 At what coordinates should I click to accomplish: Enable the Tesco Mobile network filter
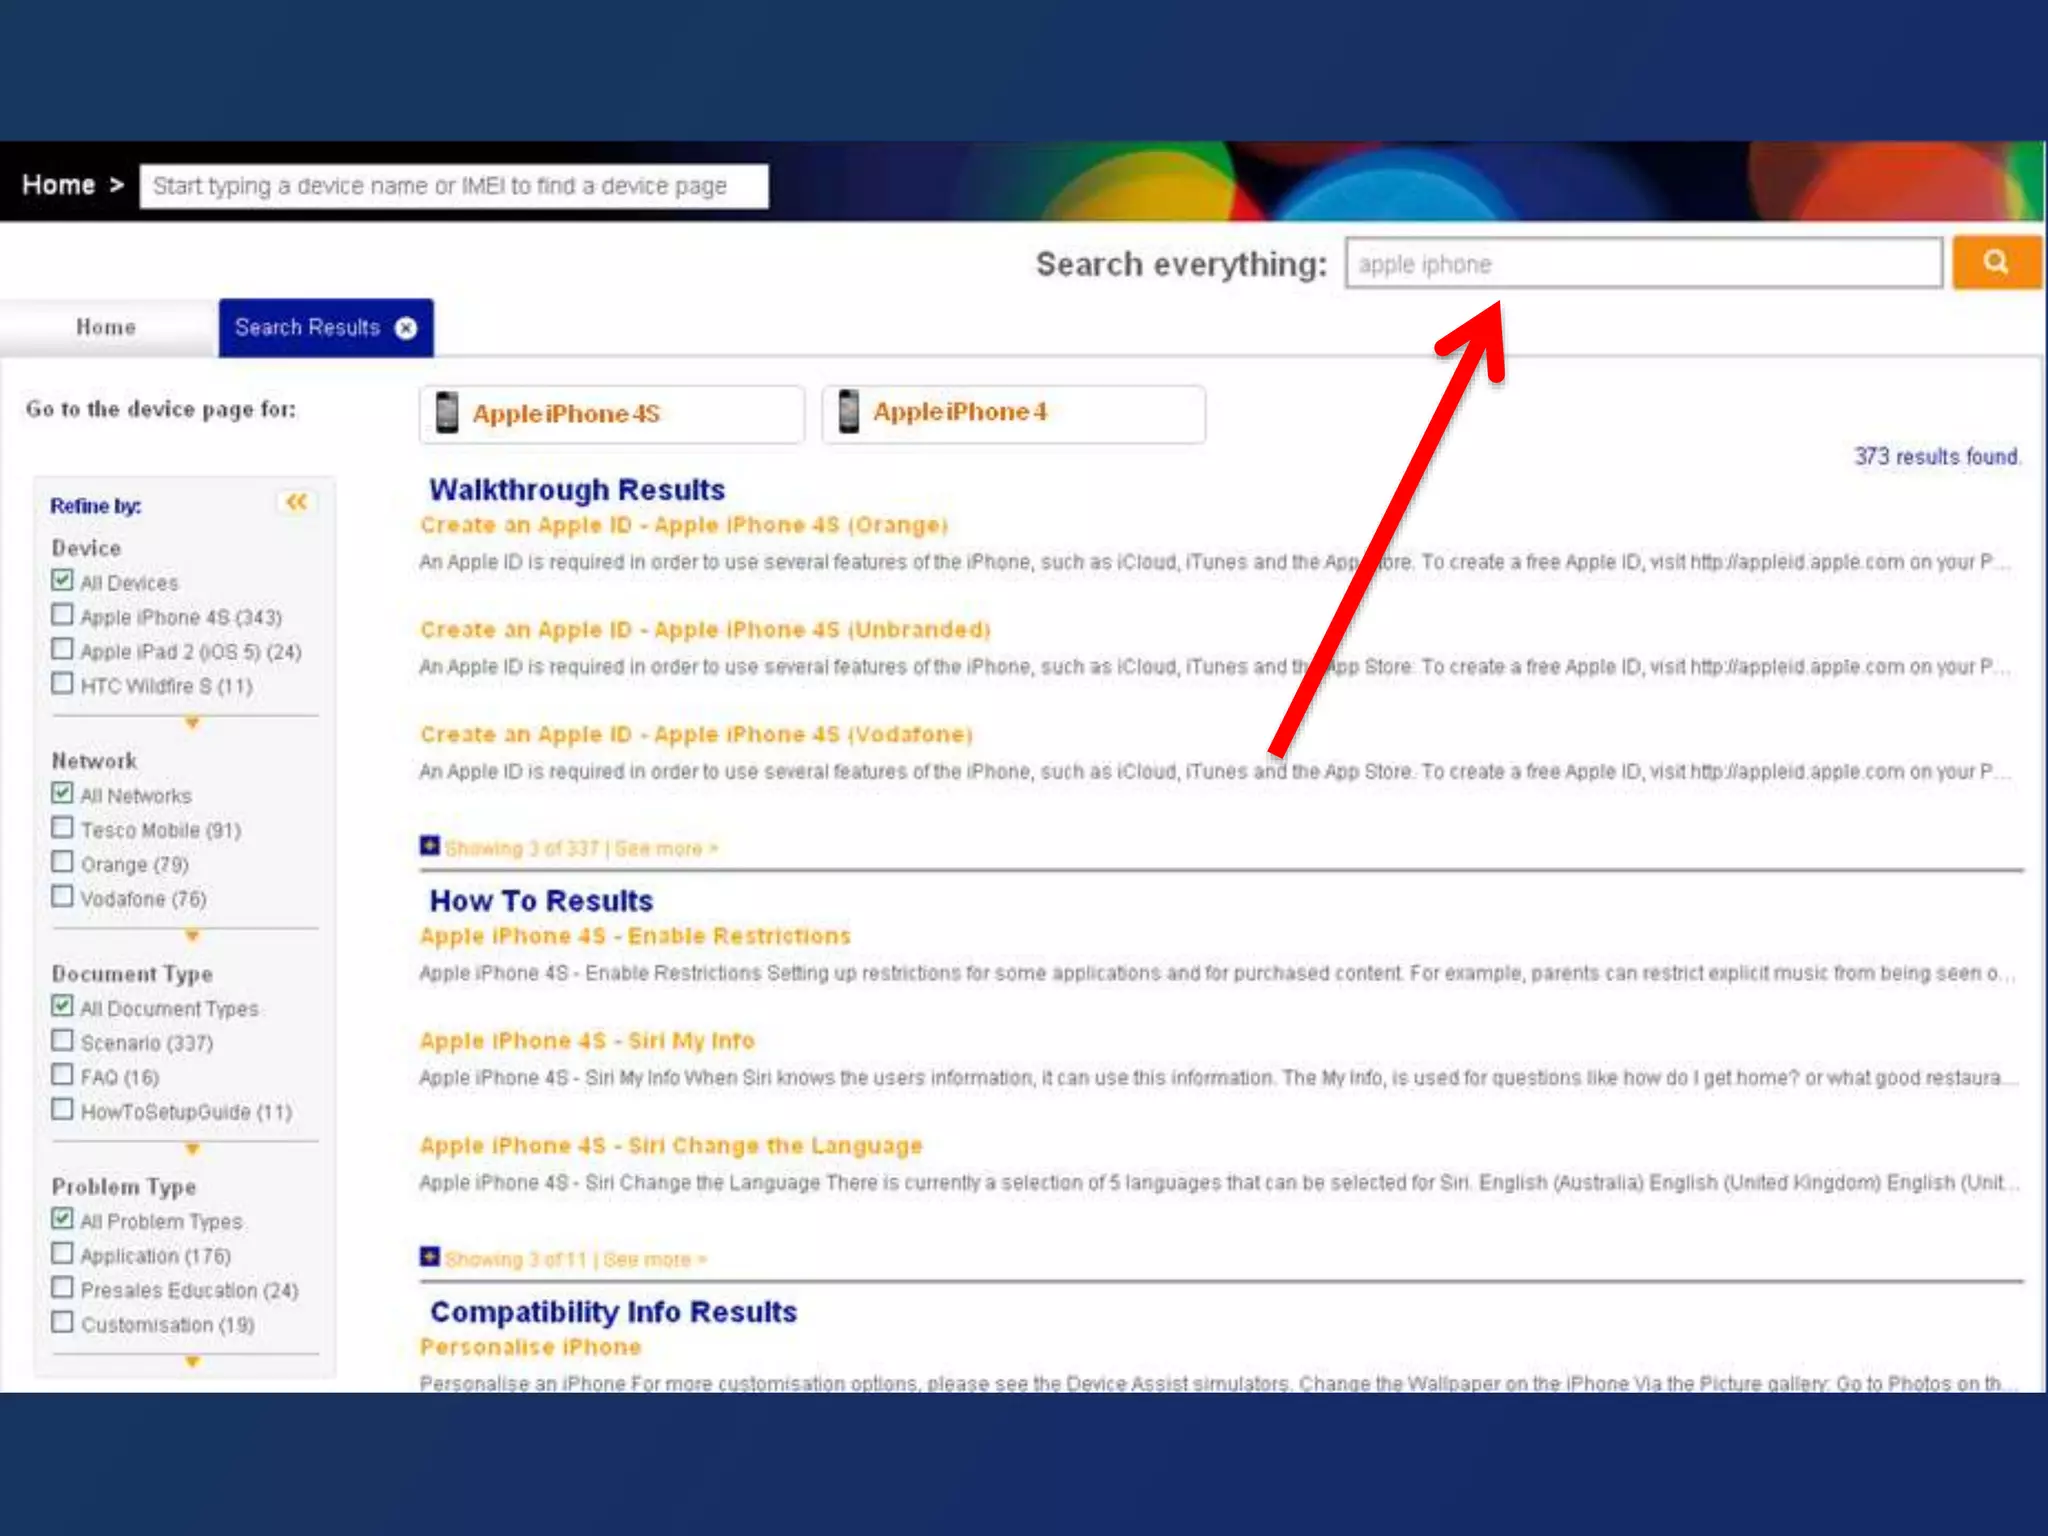(63, 828)
